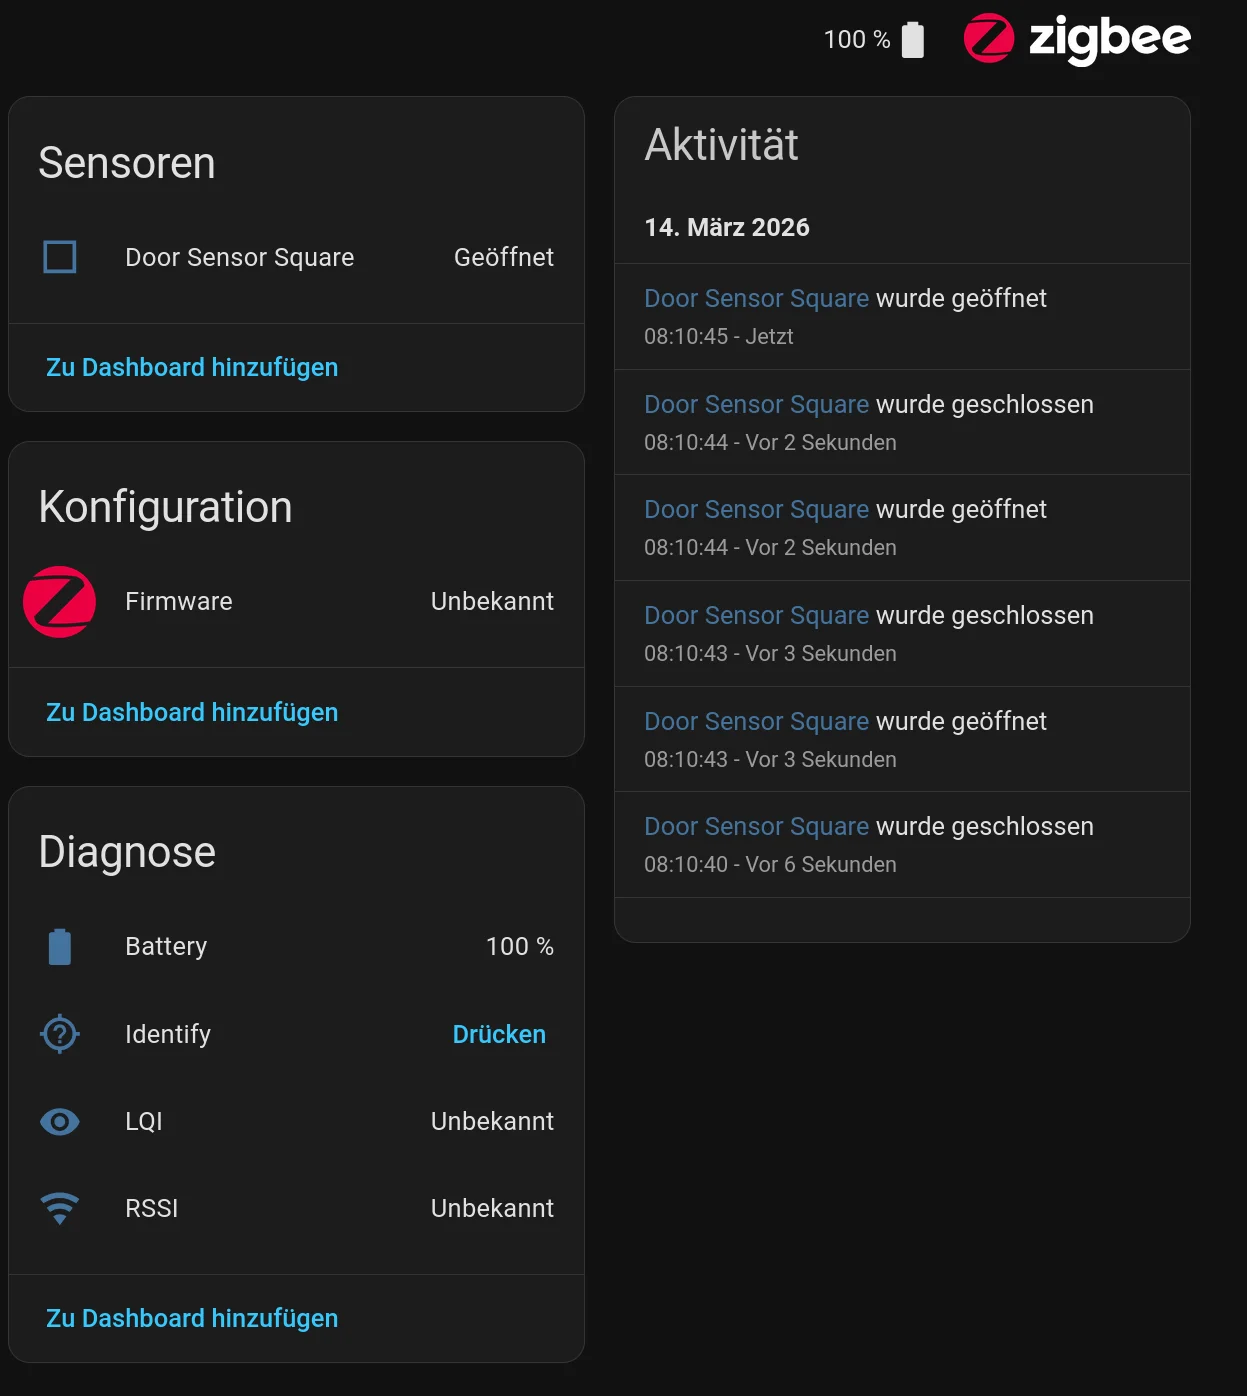Image resolution: width=1247 pixels, height=1396 pixels.
Task: Click the LQI eye icon
Action: click(60, 1122)
